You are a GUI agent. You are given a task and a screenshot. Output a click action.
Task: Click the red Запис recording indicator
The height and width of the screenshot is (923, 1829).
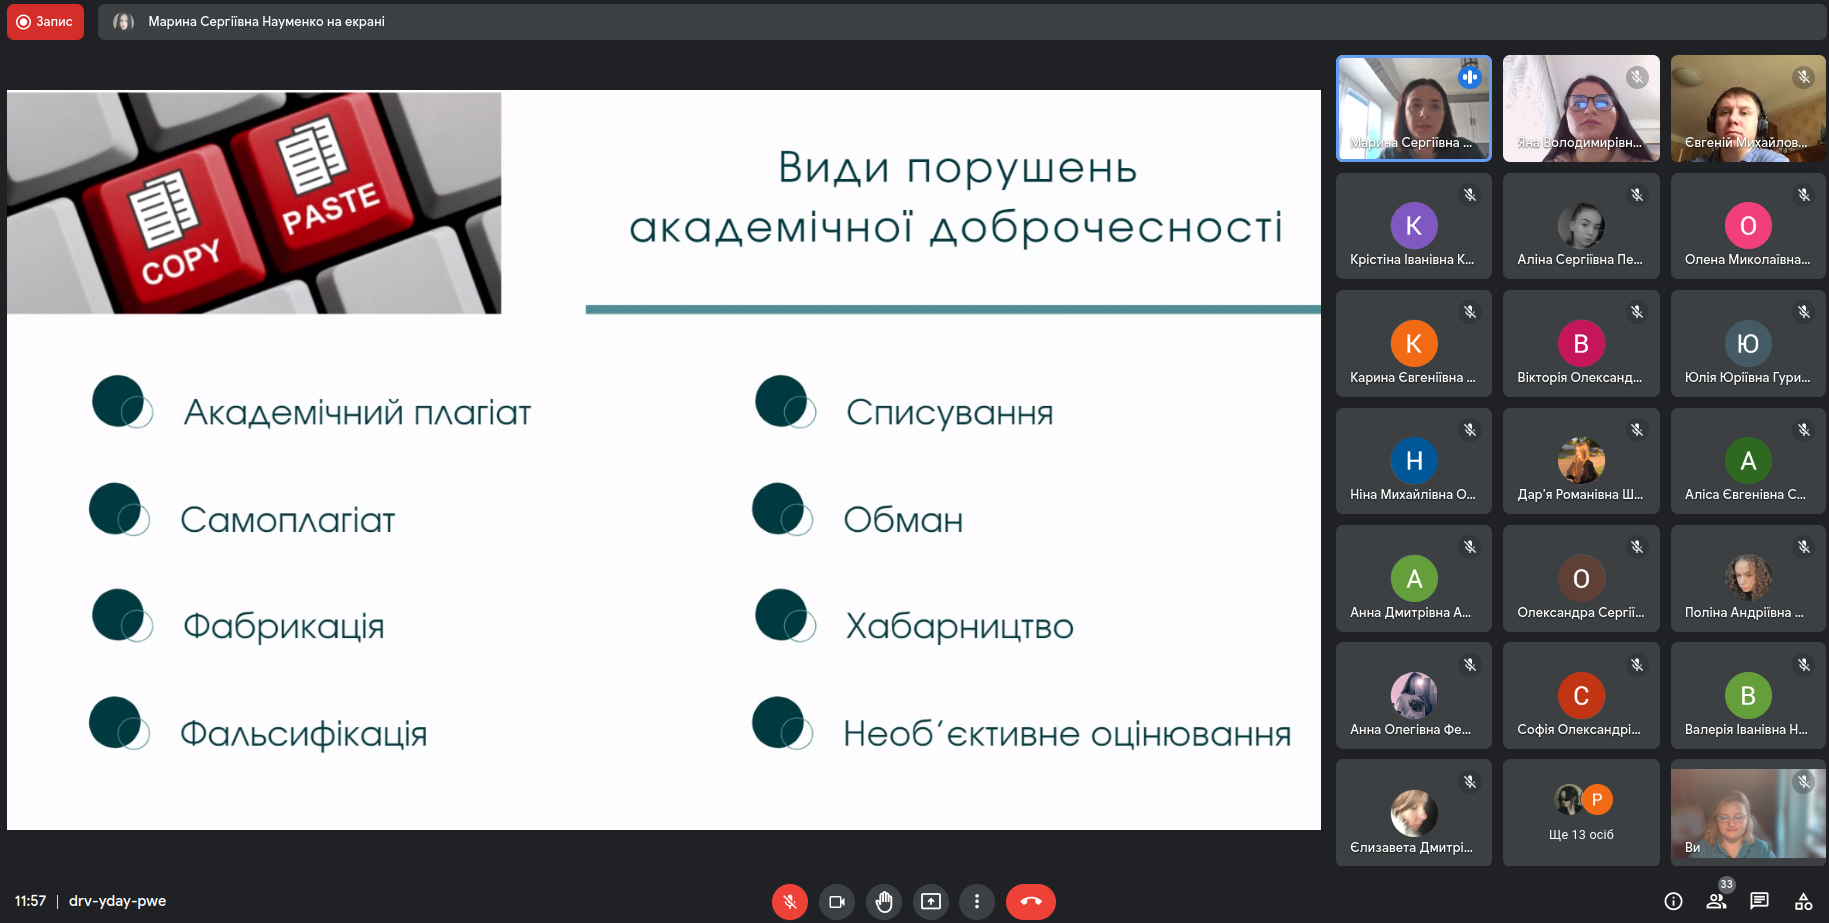(45, 22)
